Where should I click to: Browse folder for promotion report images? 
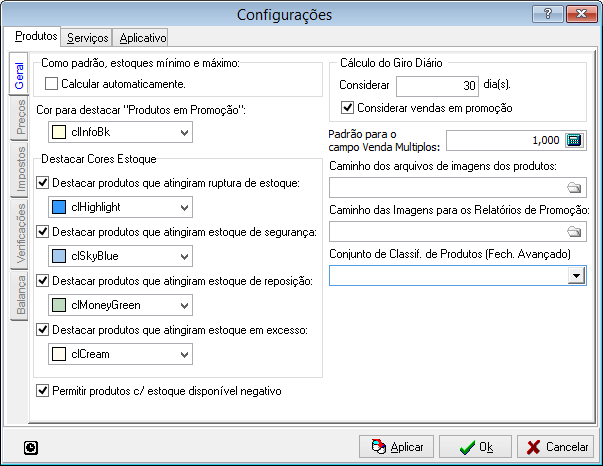tap(574, 231)
